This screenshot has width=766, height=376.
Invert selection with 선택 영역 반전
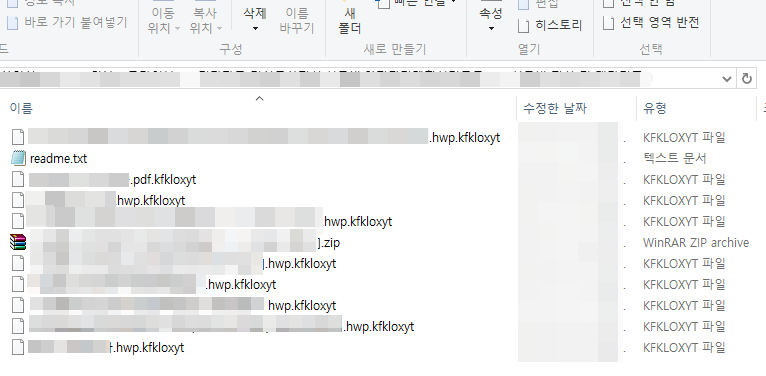[x=652, y=22]
